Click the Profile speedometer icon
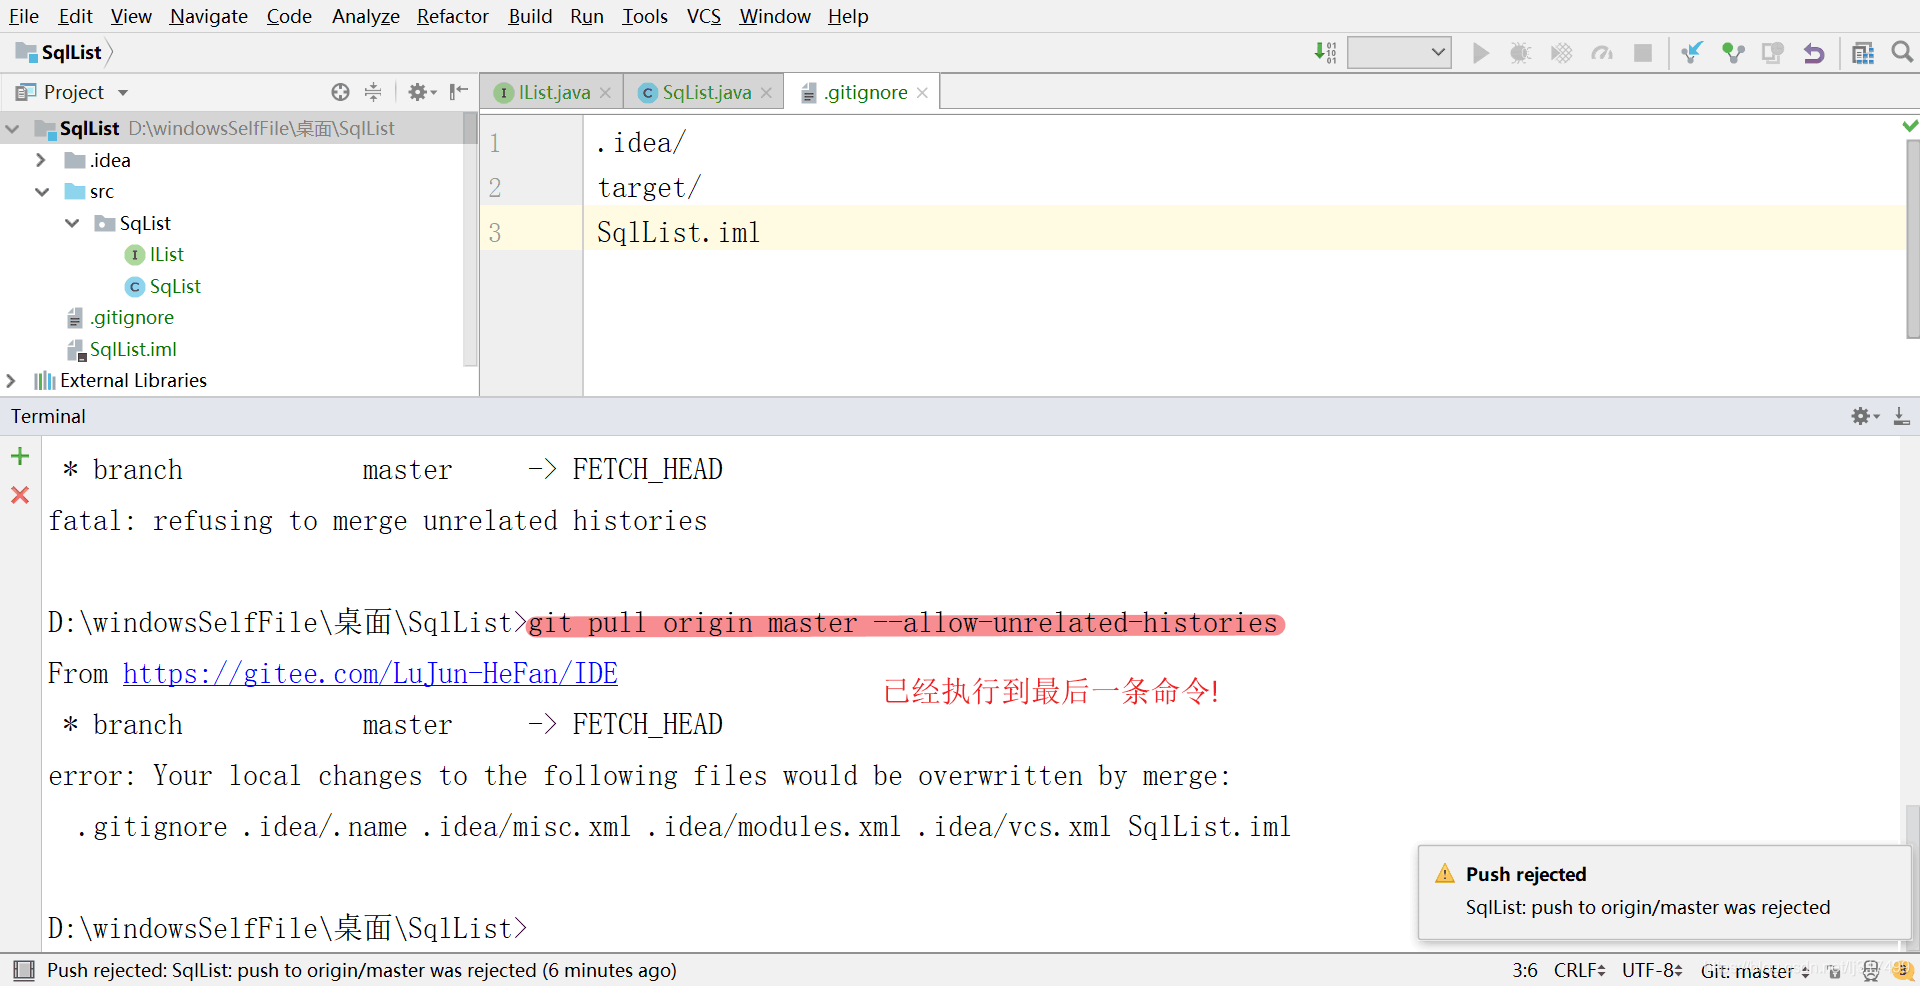 pos(1602,53)
